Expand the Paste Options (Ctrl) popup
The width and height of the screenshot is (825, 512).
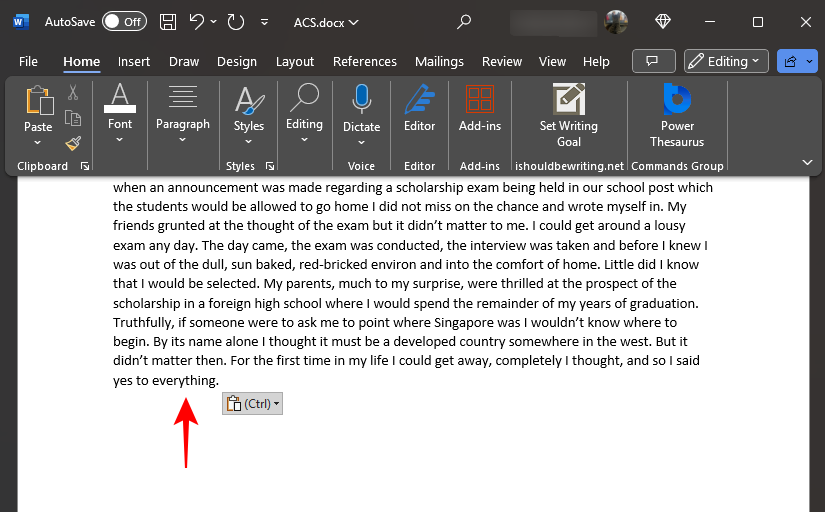pyautogui.click(x=252, y=403)
